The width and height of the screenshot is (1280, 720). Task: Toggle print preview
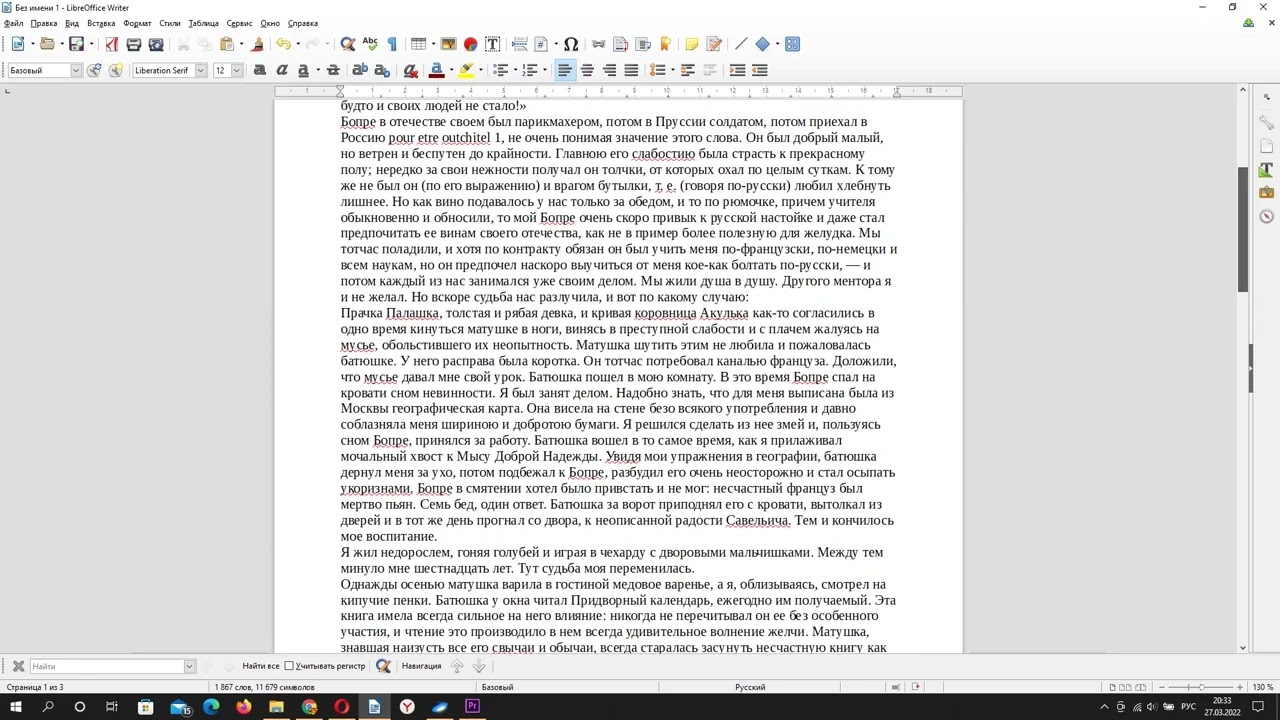point(156,44)
